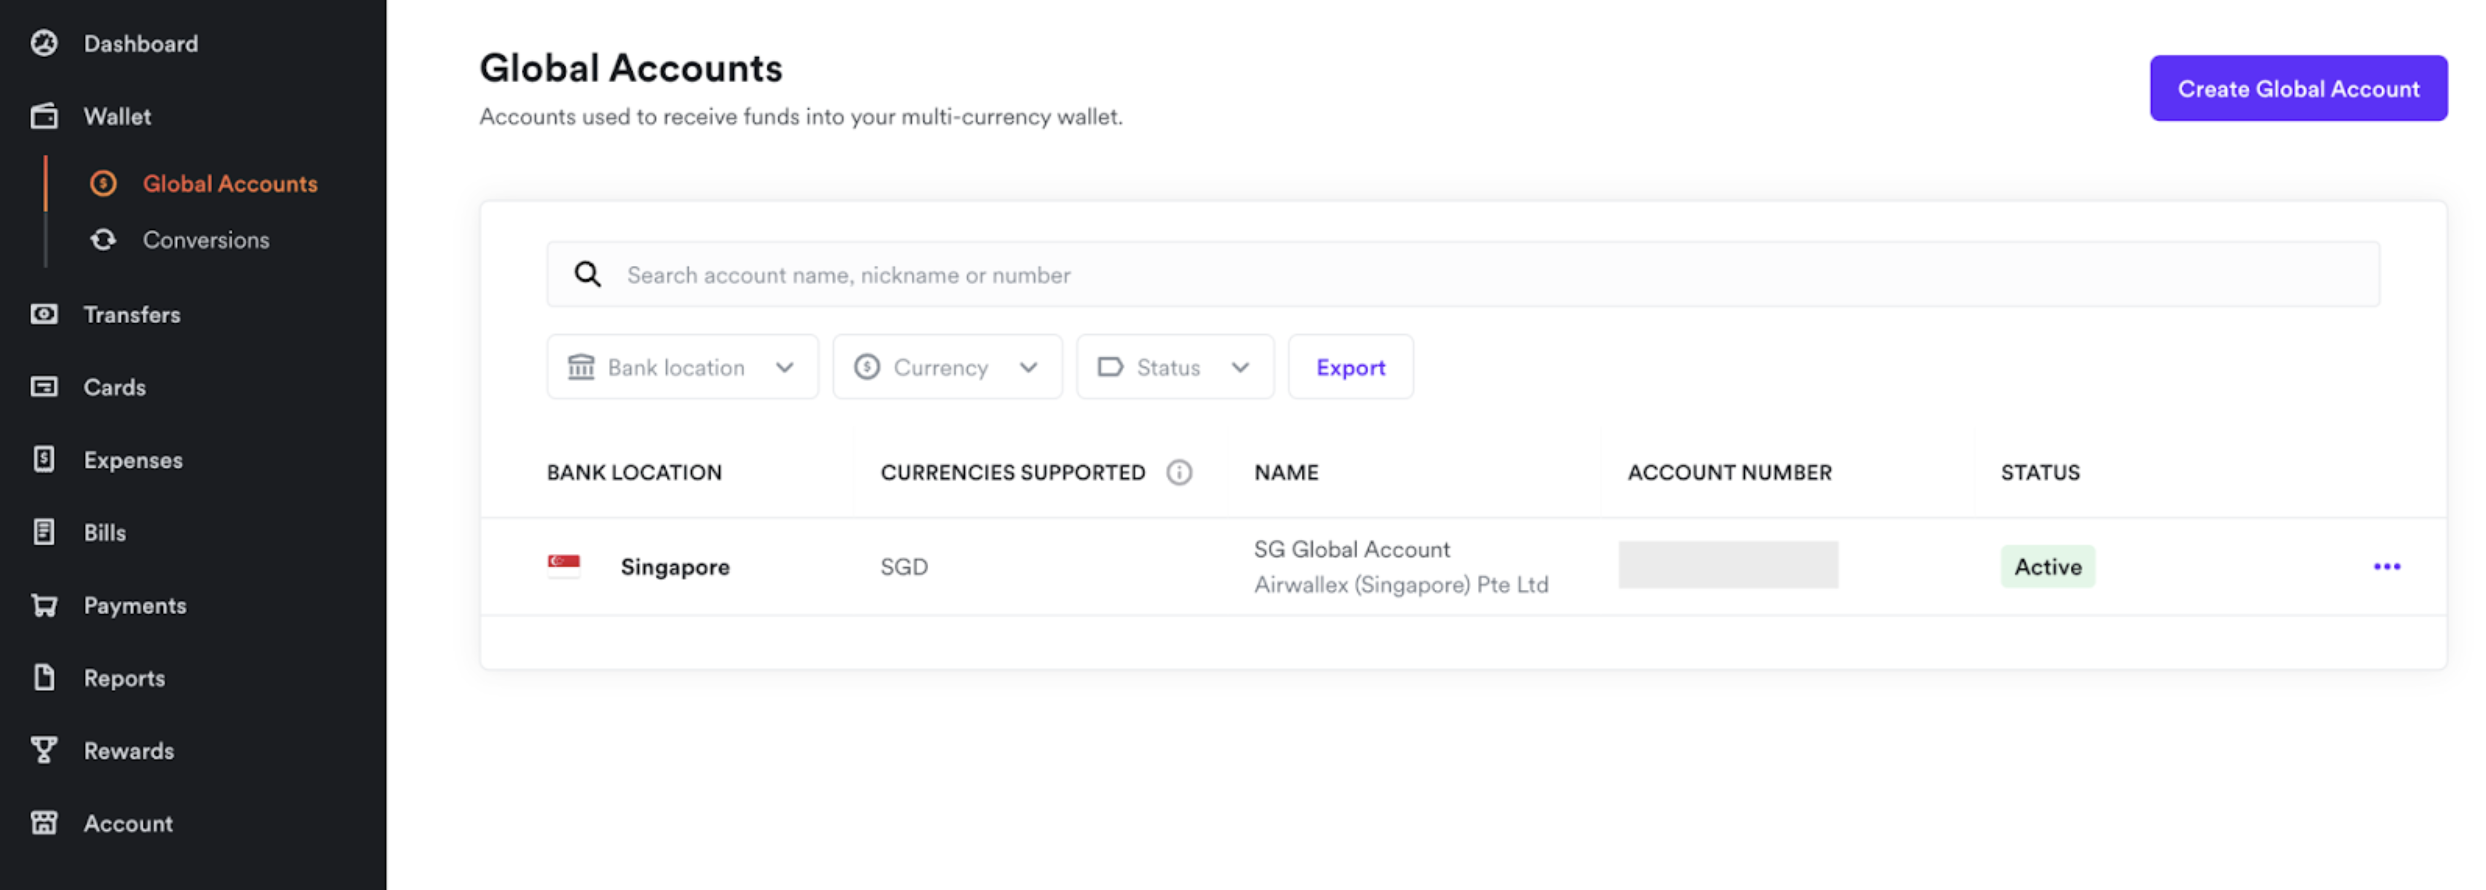Click the Singapore flag icon
Screen dimensions: 2486x890
click(x=564, y=566)
